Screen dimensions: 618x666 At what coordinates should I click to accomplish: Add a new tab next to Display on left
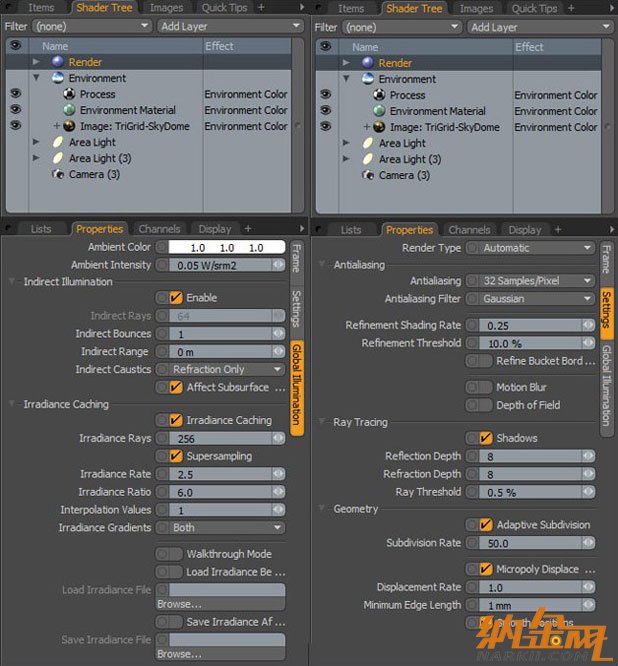pyautogui.click(x=248, y=229)
